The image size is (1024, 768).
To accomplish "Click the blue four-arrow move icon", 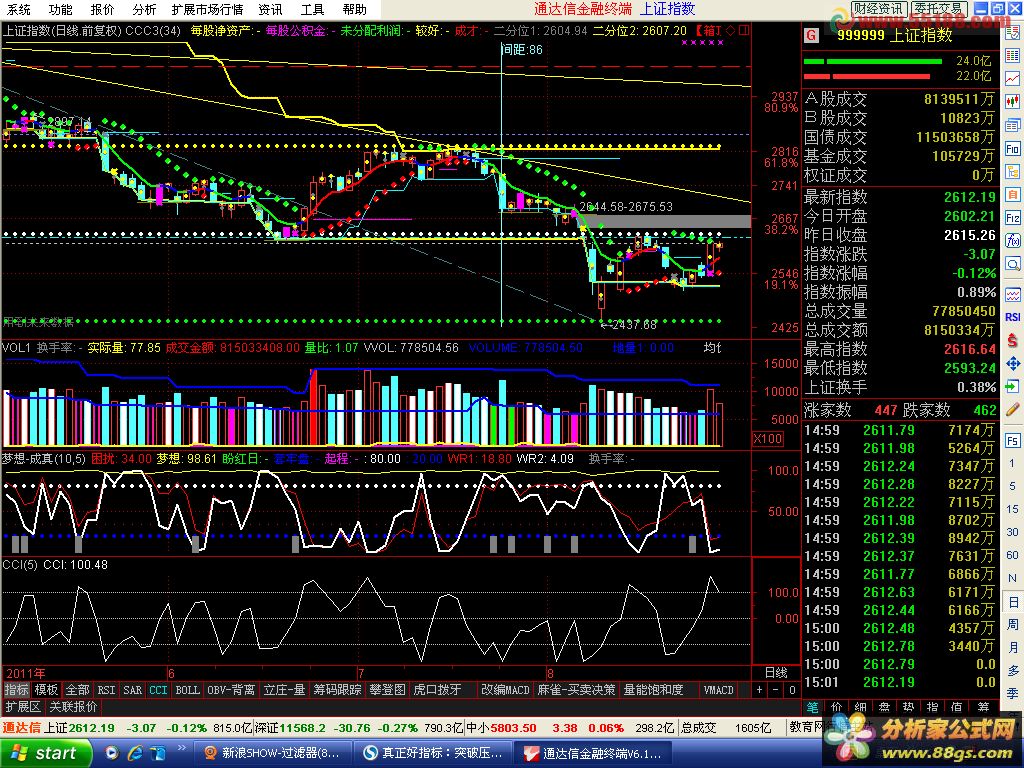I will (x=1013, y=364).
